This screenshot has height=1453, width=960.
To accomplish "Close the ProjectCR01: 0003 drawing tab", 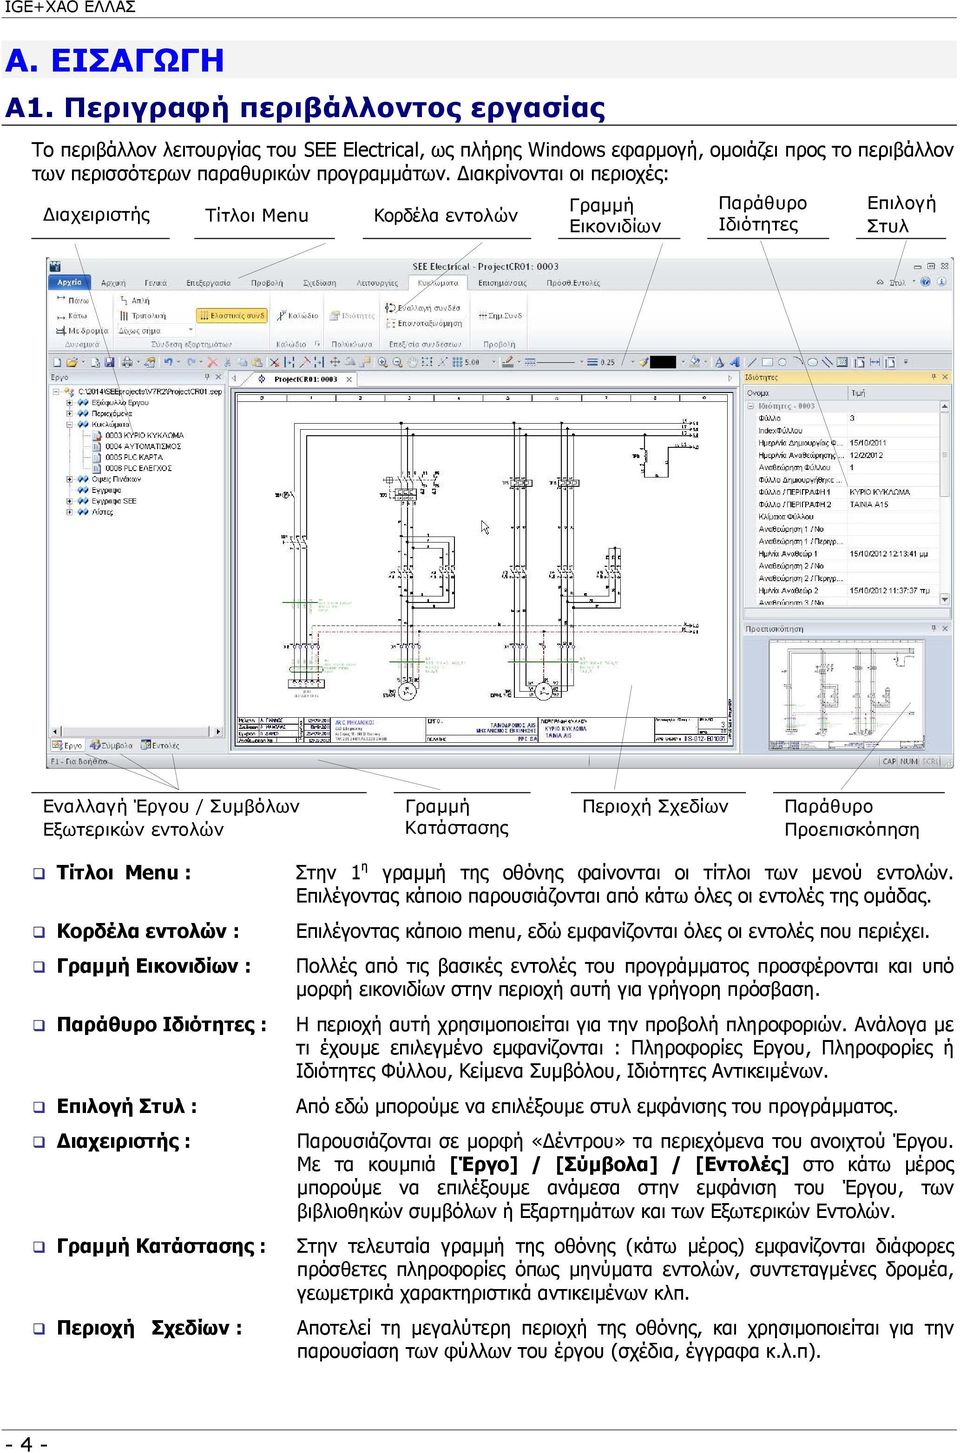I will pyautogui.click(x=349, y=380).
